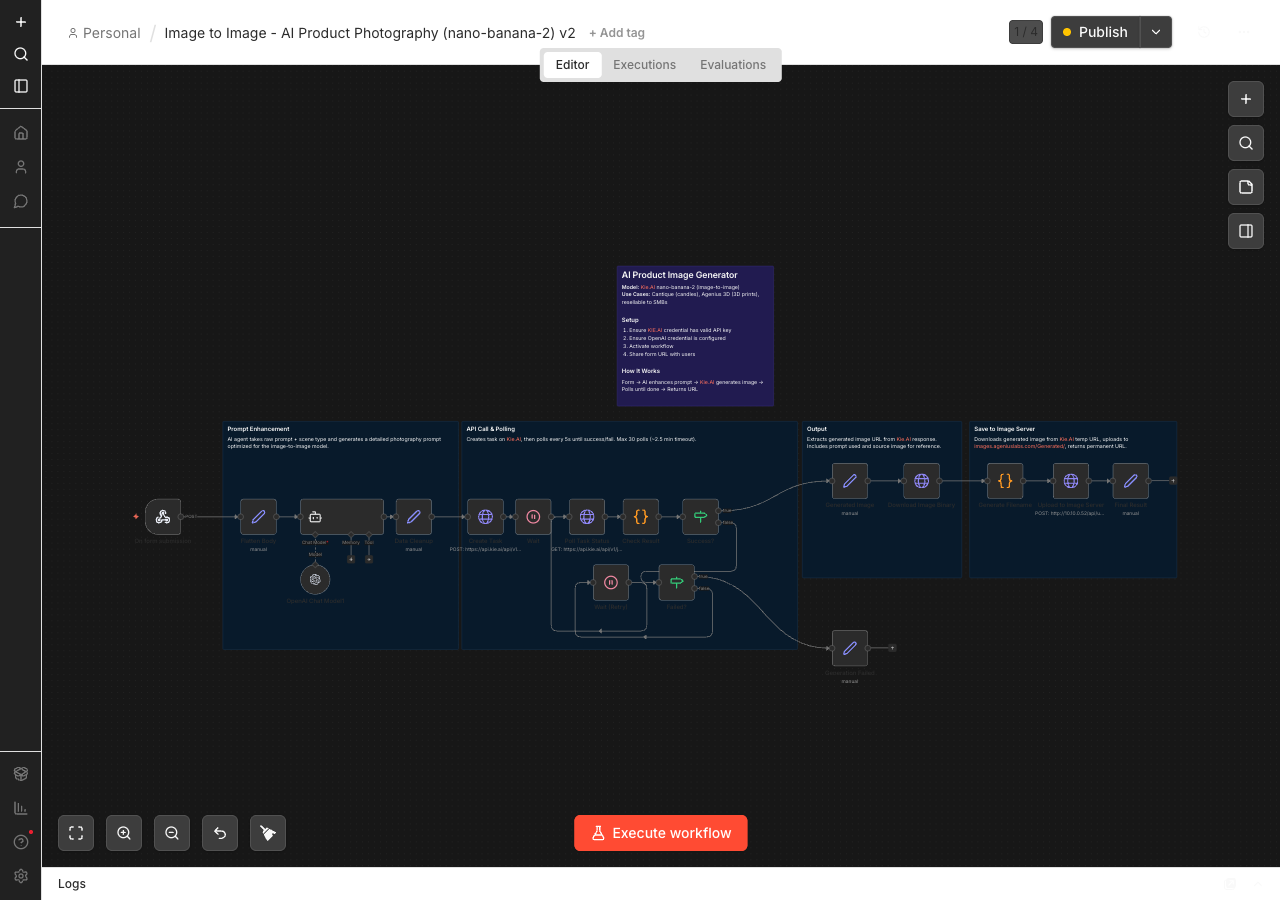Image resolution: width=1280 pixels, height=900 pixels.
Task: Expand the Logs panel at the bottom
Action: pyautogui.click(x=72, y=884)
